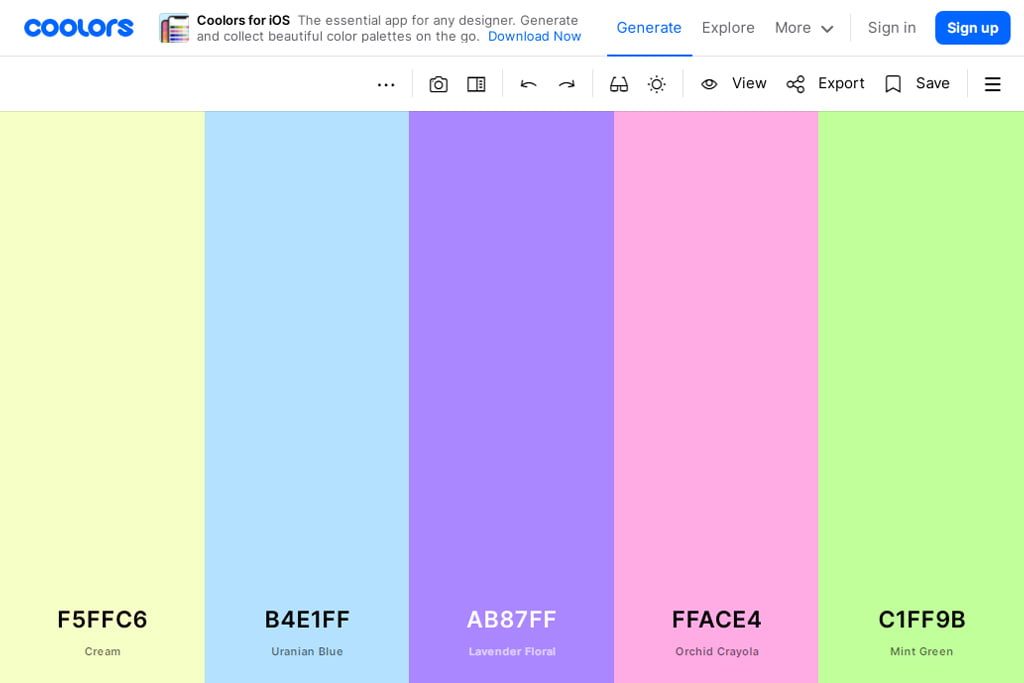Screen dimensions: 1024x683
Task: Click the Sign in link
Action: pyautogui.click(x=891, y=28)
